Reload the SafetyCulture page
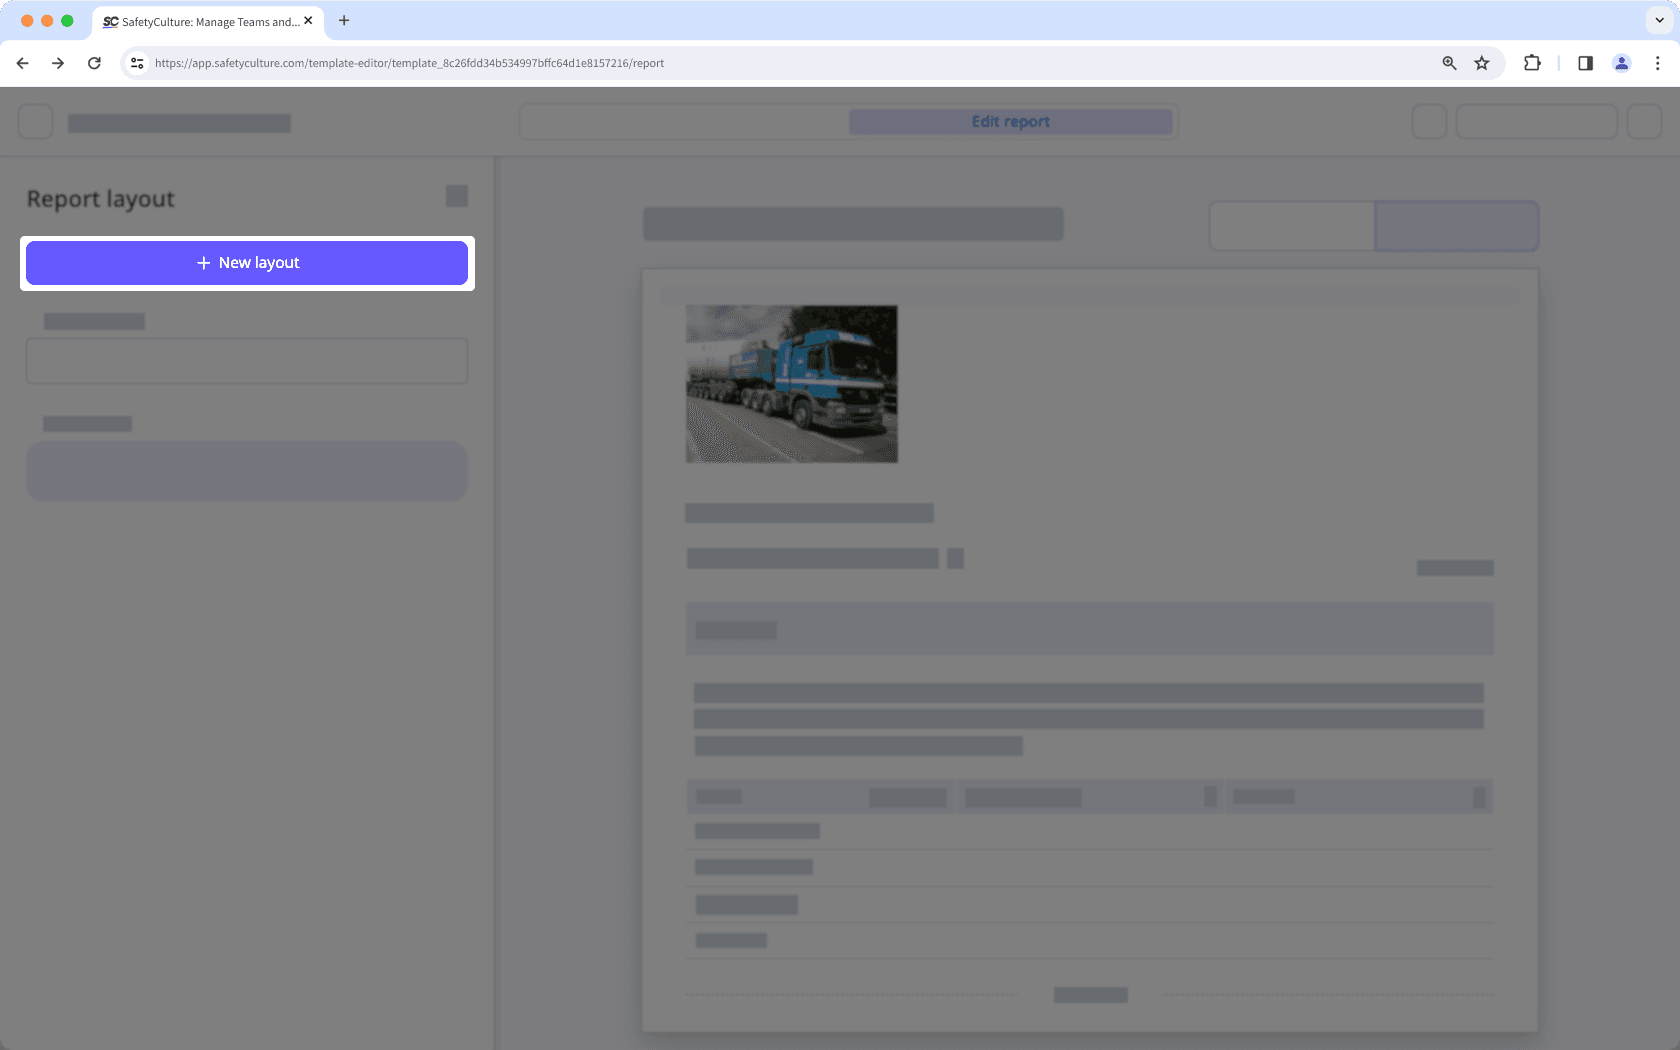This screenshot has height=1050, width=1680. 94,62
